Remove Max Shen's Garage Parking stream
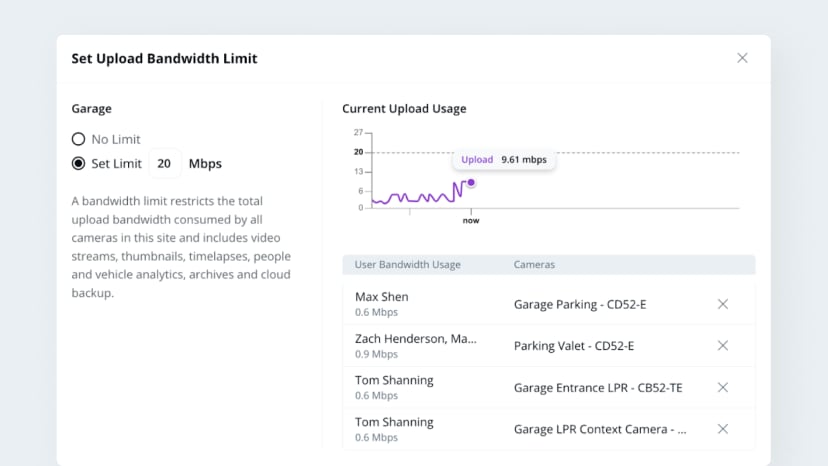 pyautogui.click(x=723, y=304)
